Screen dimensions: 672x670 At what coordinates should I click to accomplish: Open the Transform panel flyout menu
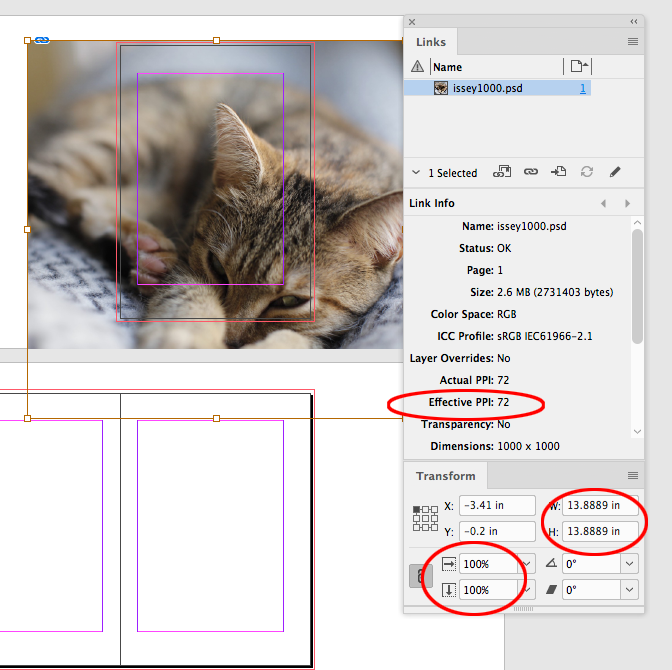[633, 475]
